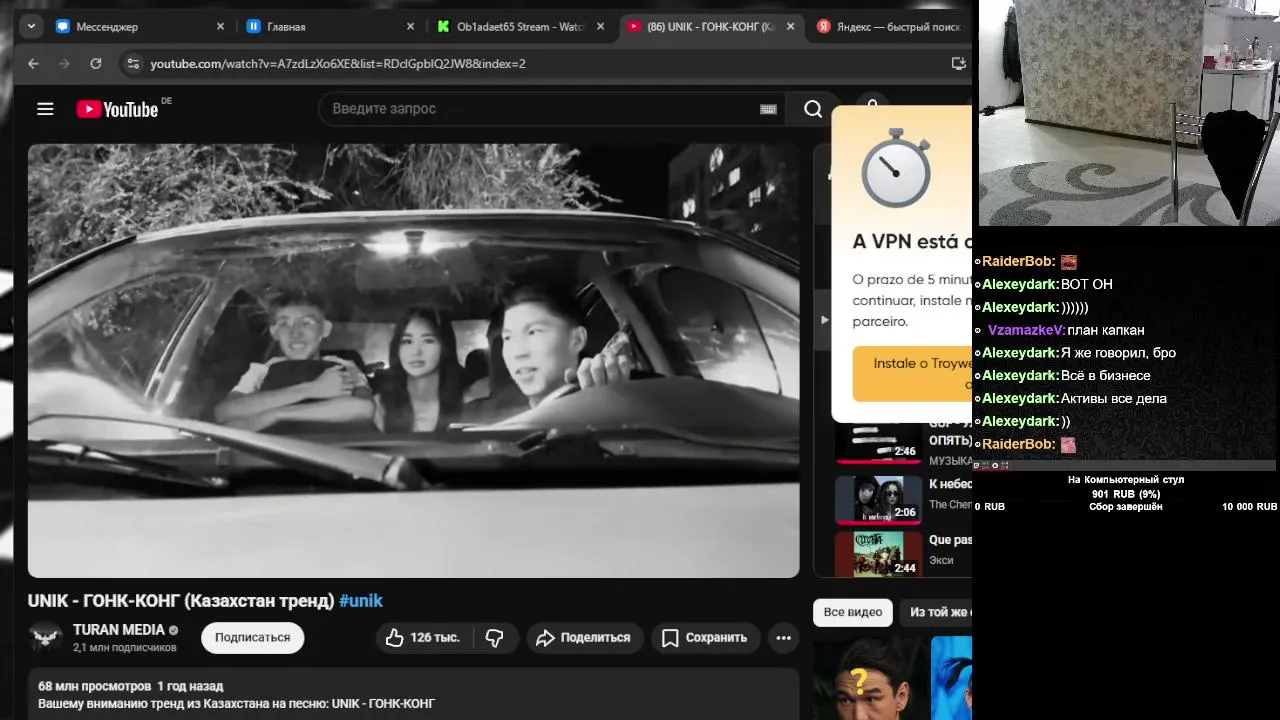Reload the page with the refresh icon
Image resolution: width=1280 pixels, height=720 pixels.
(95, 63)
